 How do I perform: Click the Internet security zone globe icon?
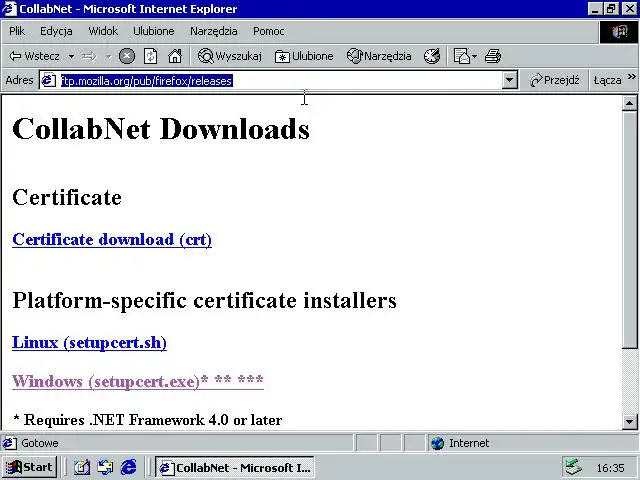tap(437, 443)
